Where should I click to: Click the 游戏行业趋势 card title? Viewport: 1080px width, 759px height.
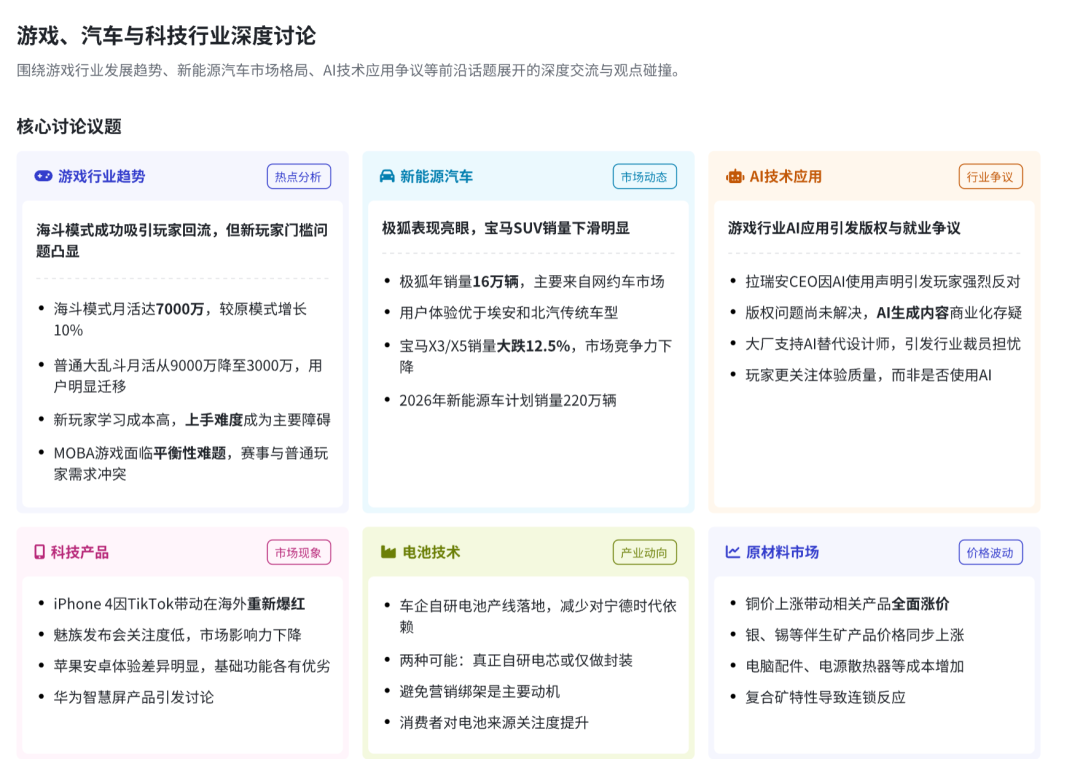(x=101, y=176)
